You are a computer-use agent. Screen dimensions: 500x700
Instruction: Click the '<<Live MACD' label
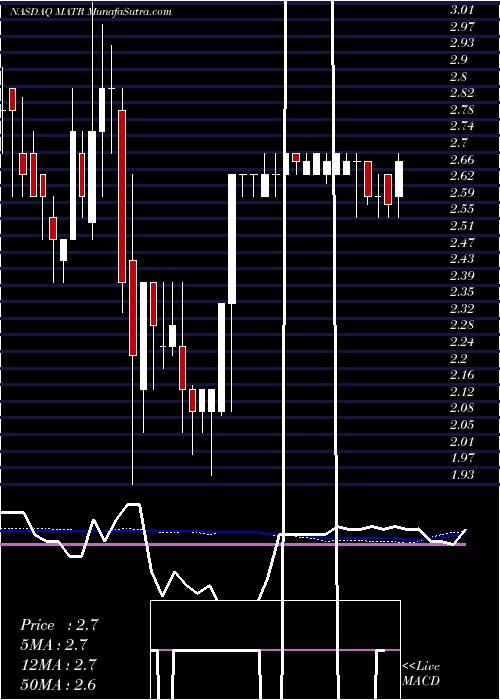pyautogui.click(x=421, y=674)
